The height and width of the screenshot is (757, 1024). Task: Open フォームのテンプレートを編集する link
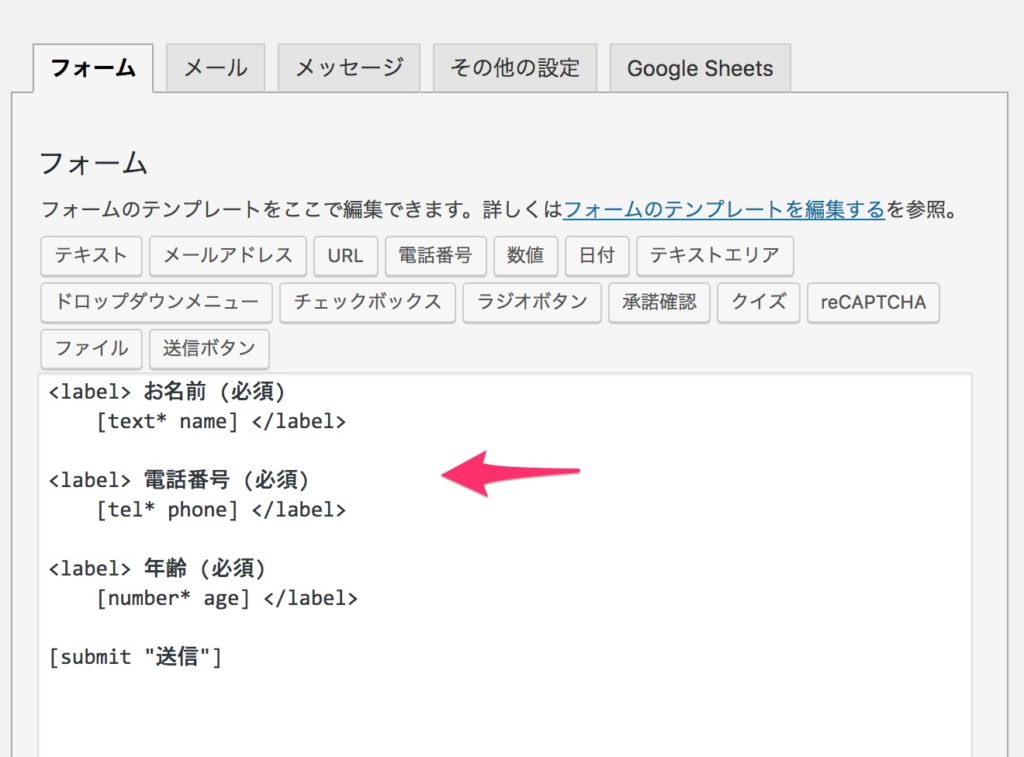(724, 210)
